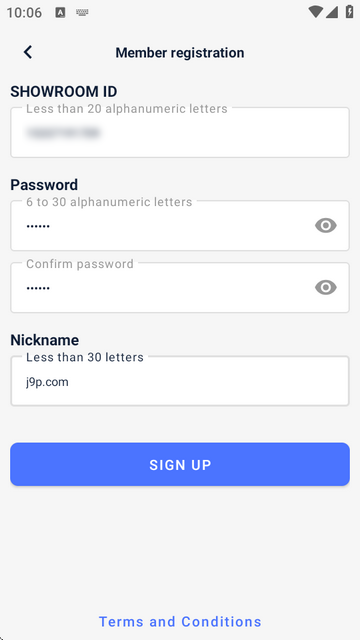Screen dimensions: 360x640
Task: Tap the Nickname section heading
Action: tap(44, 340)
